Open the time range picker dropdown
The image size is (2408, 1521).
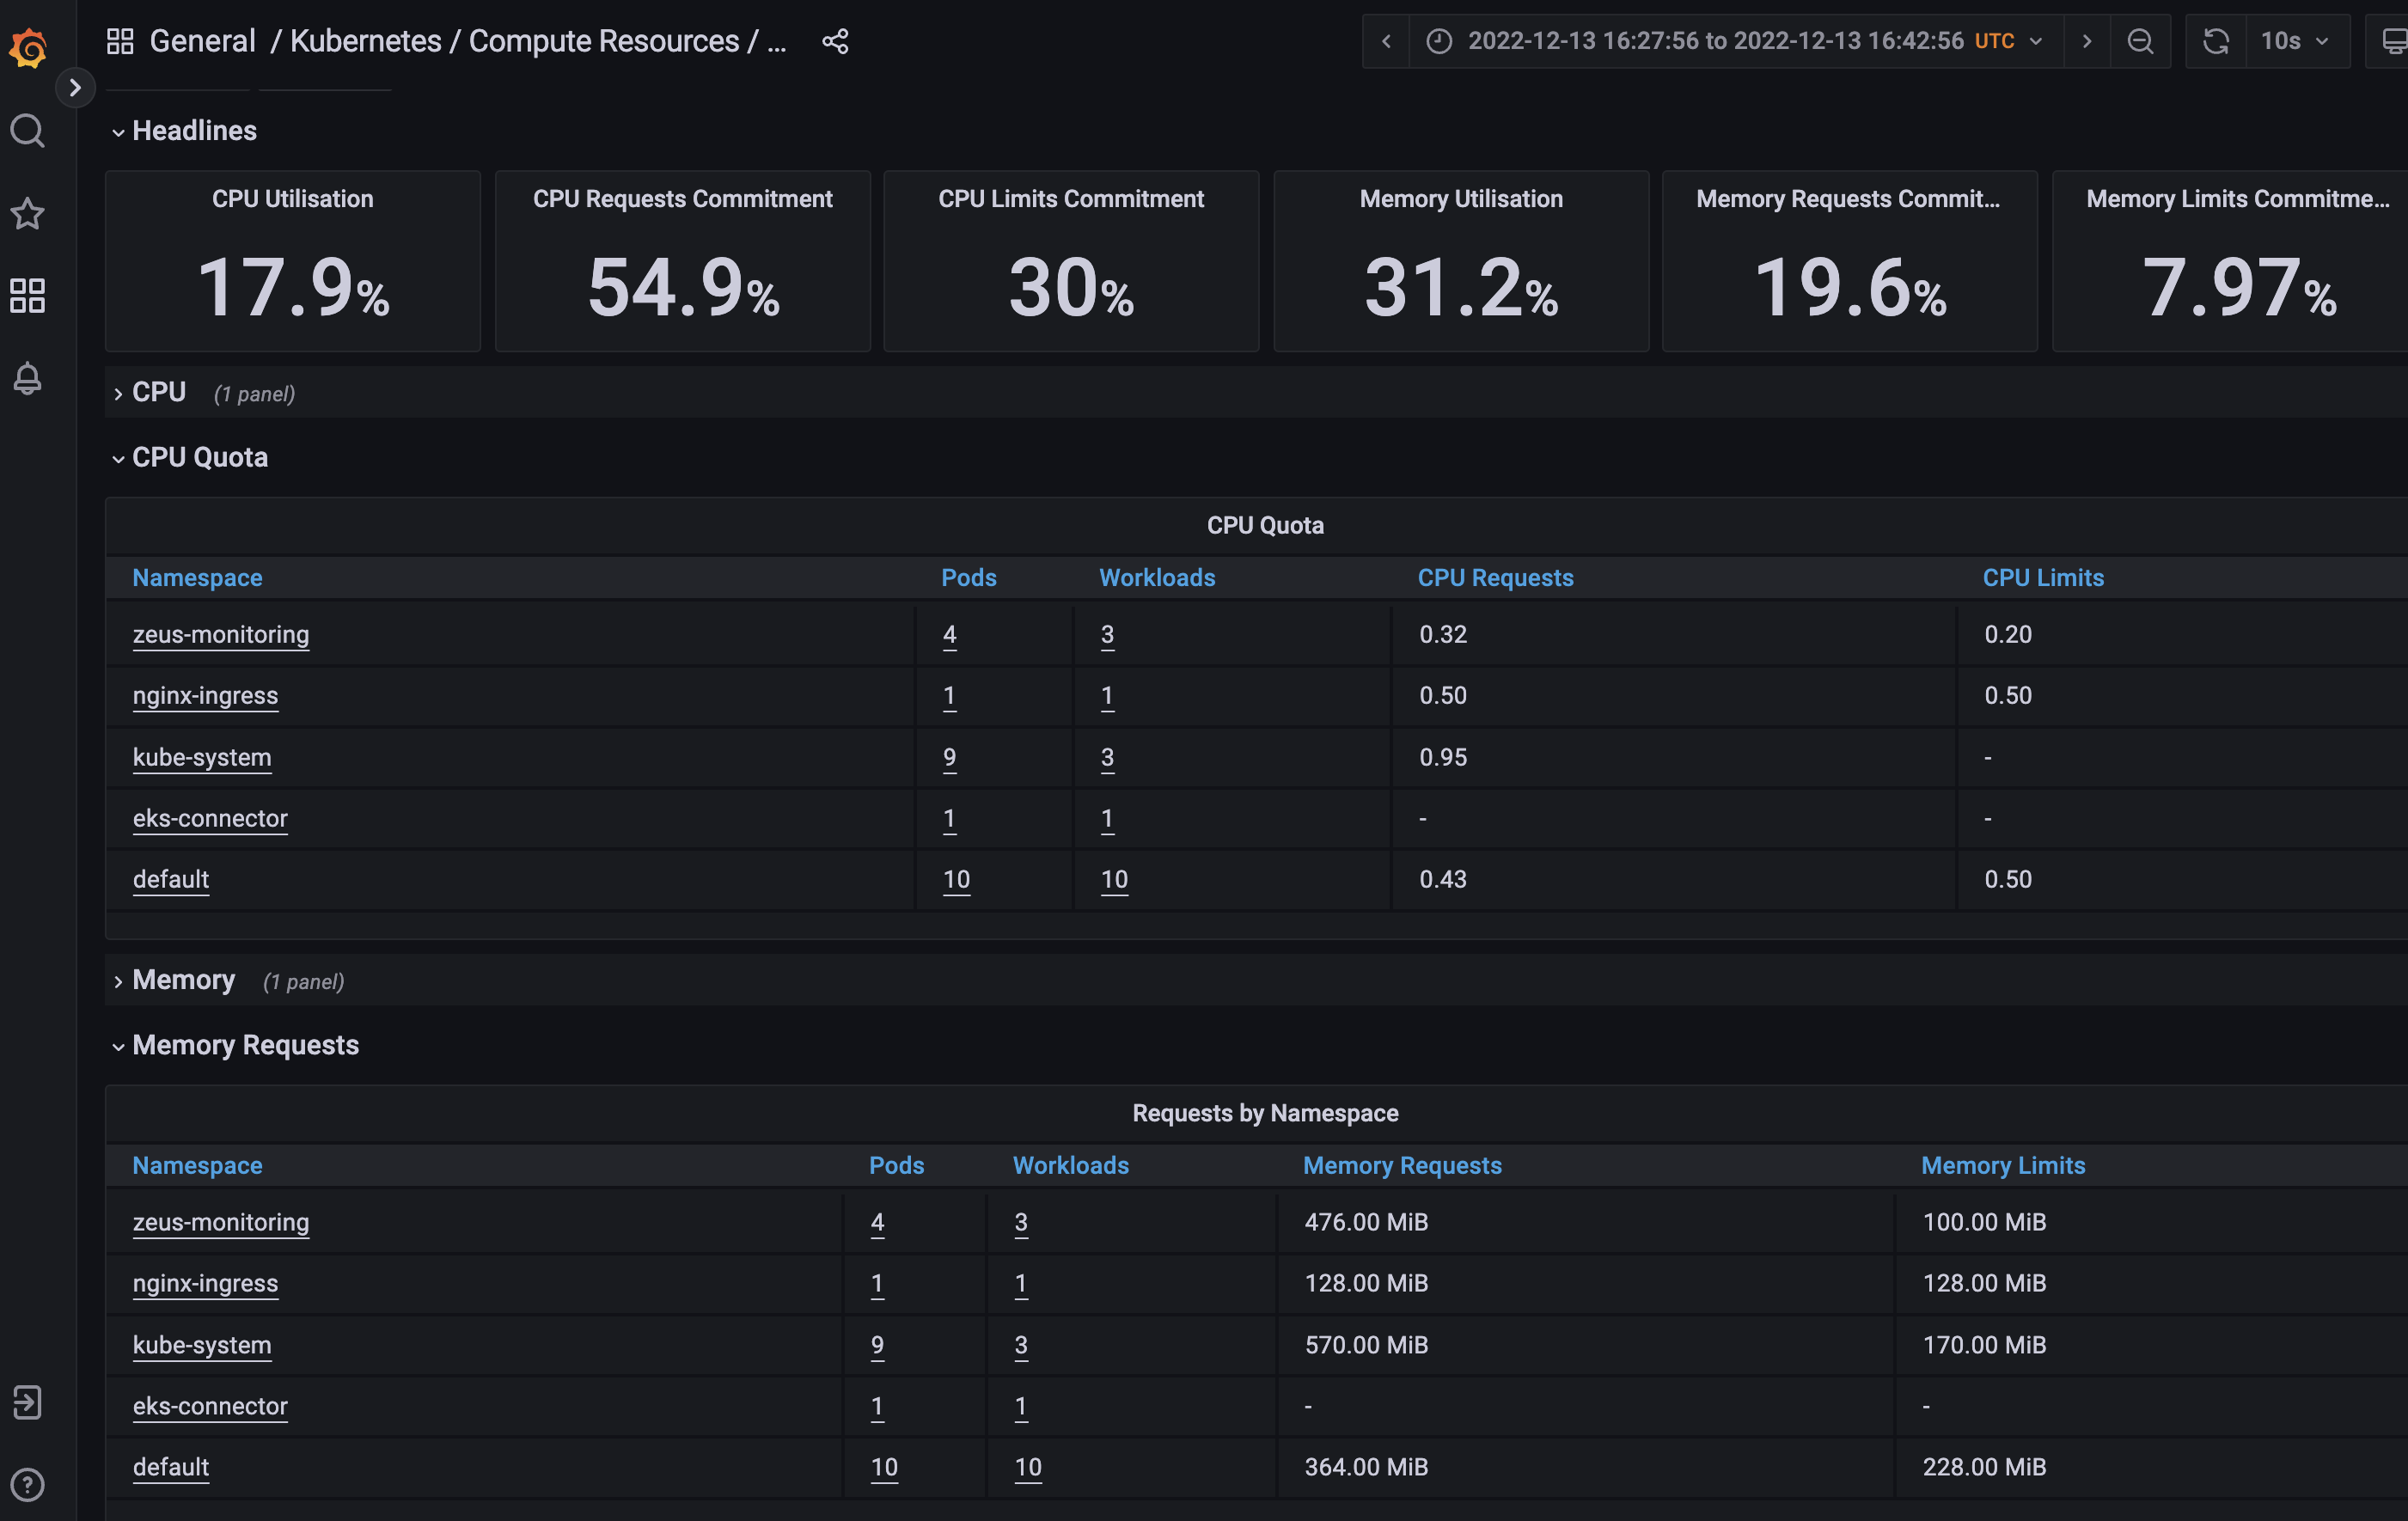coord(1736,41)
